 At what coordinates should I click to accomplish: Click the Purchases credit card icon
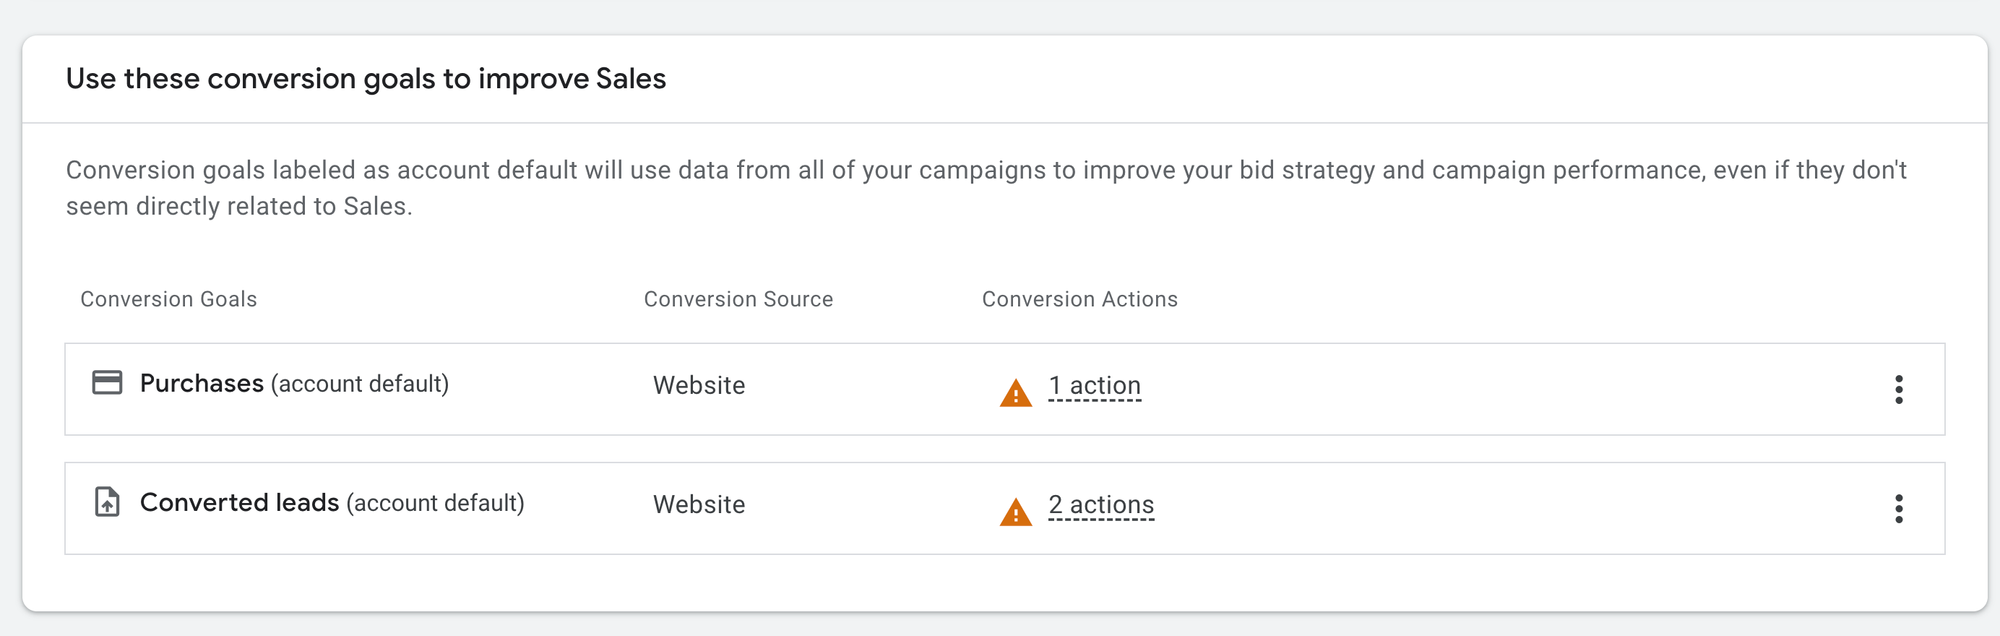107,383
